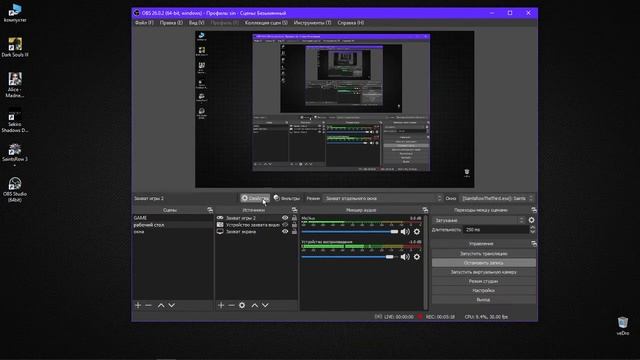
Task: Click the OBS preview canvas
Action: point(335,109)
